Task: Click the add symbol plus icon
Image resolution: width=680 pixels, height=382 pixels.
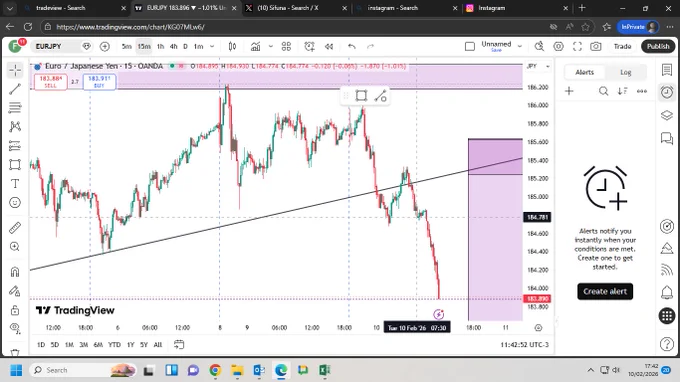Action: 105,46
